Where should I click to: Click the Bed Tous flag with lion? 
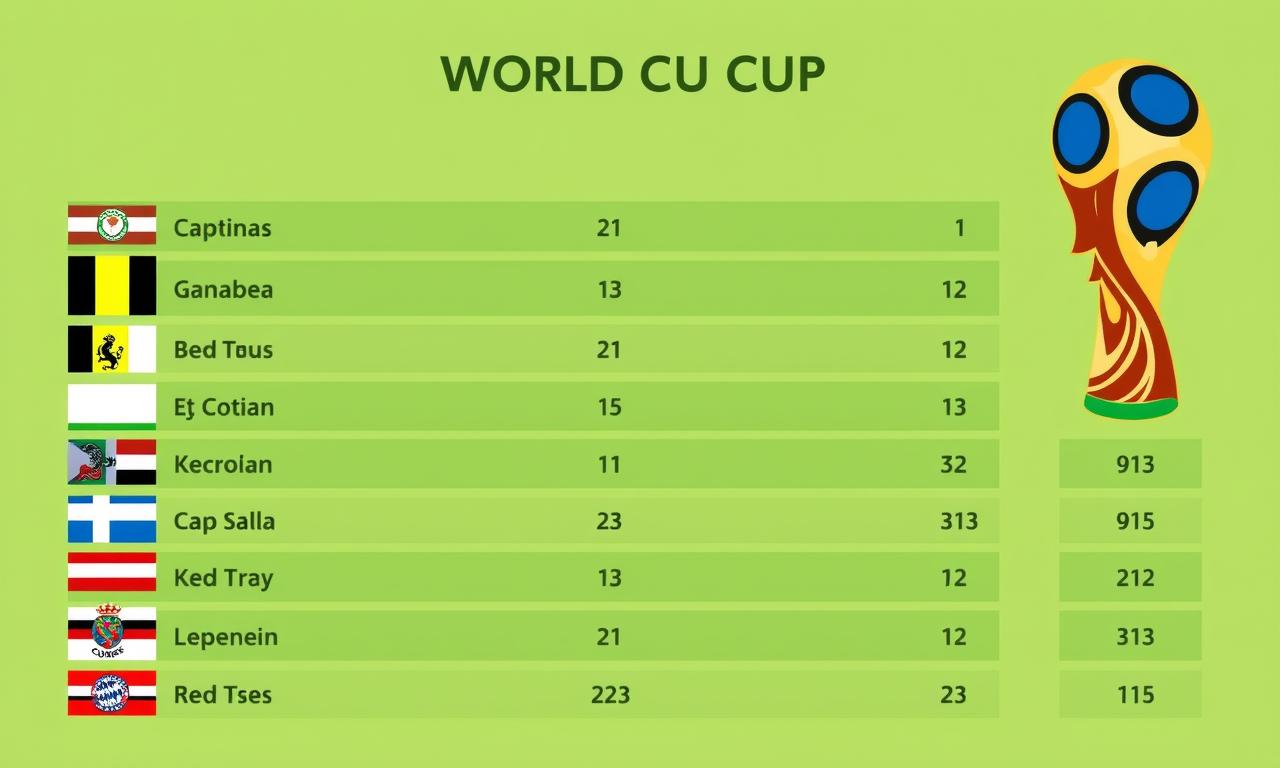[x=112, y=349]
